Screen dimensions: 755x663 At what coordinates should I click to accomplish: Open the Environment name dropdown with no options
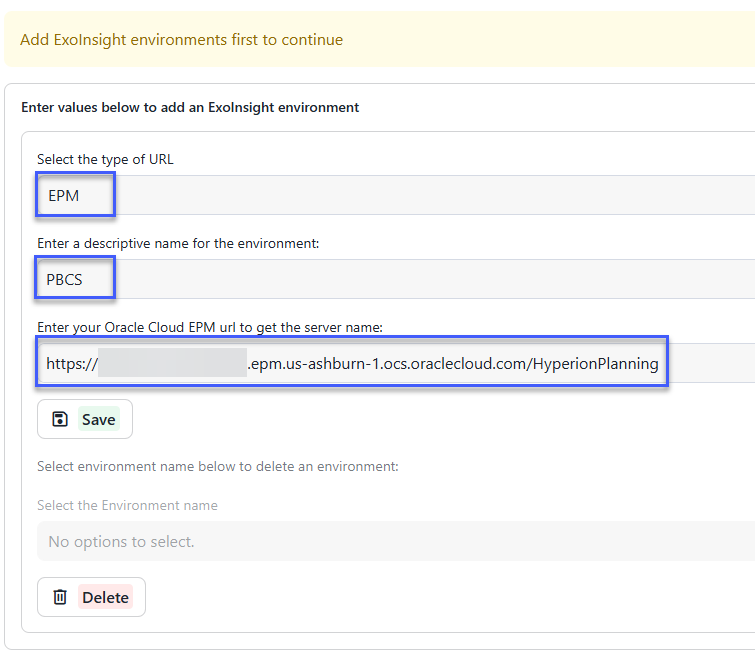(x=396, y=541)
